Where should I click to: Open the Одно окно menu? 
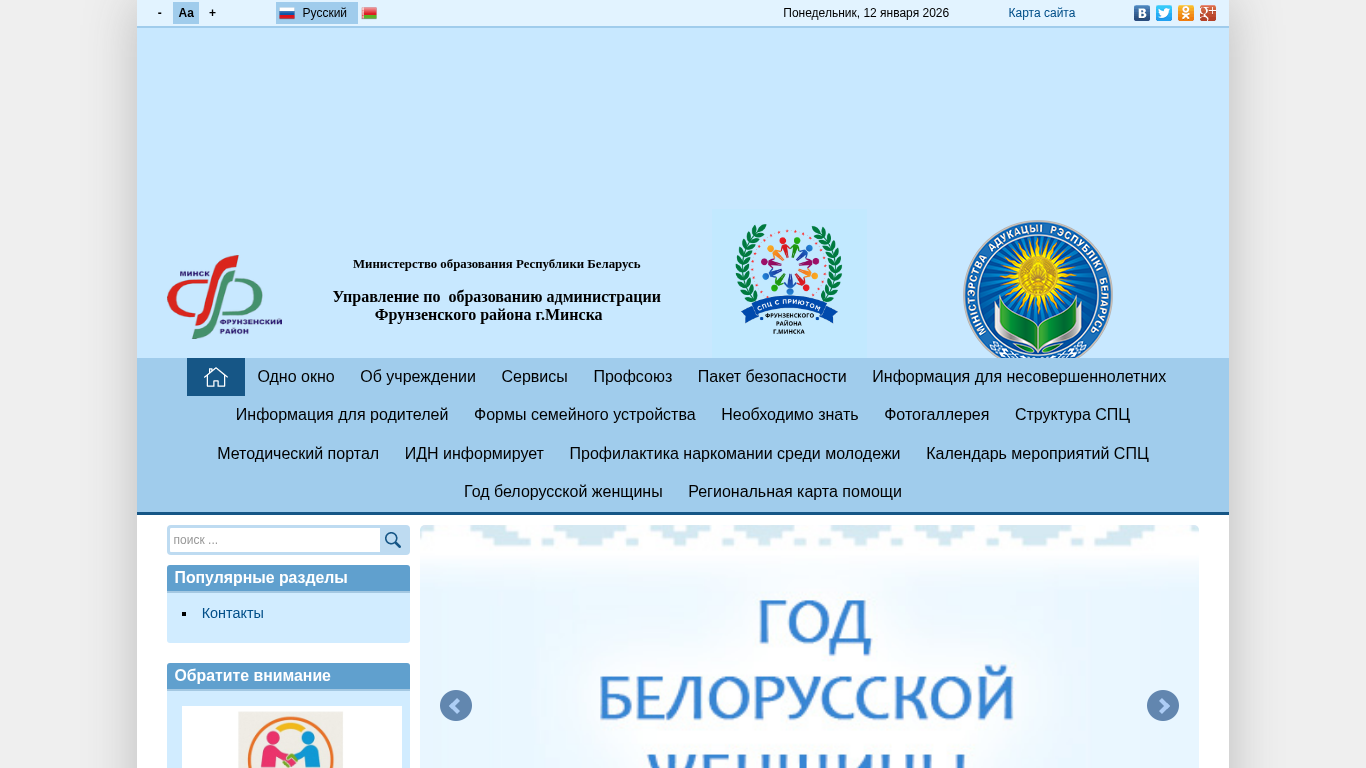tap(296, 377)
